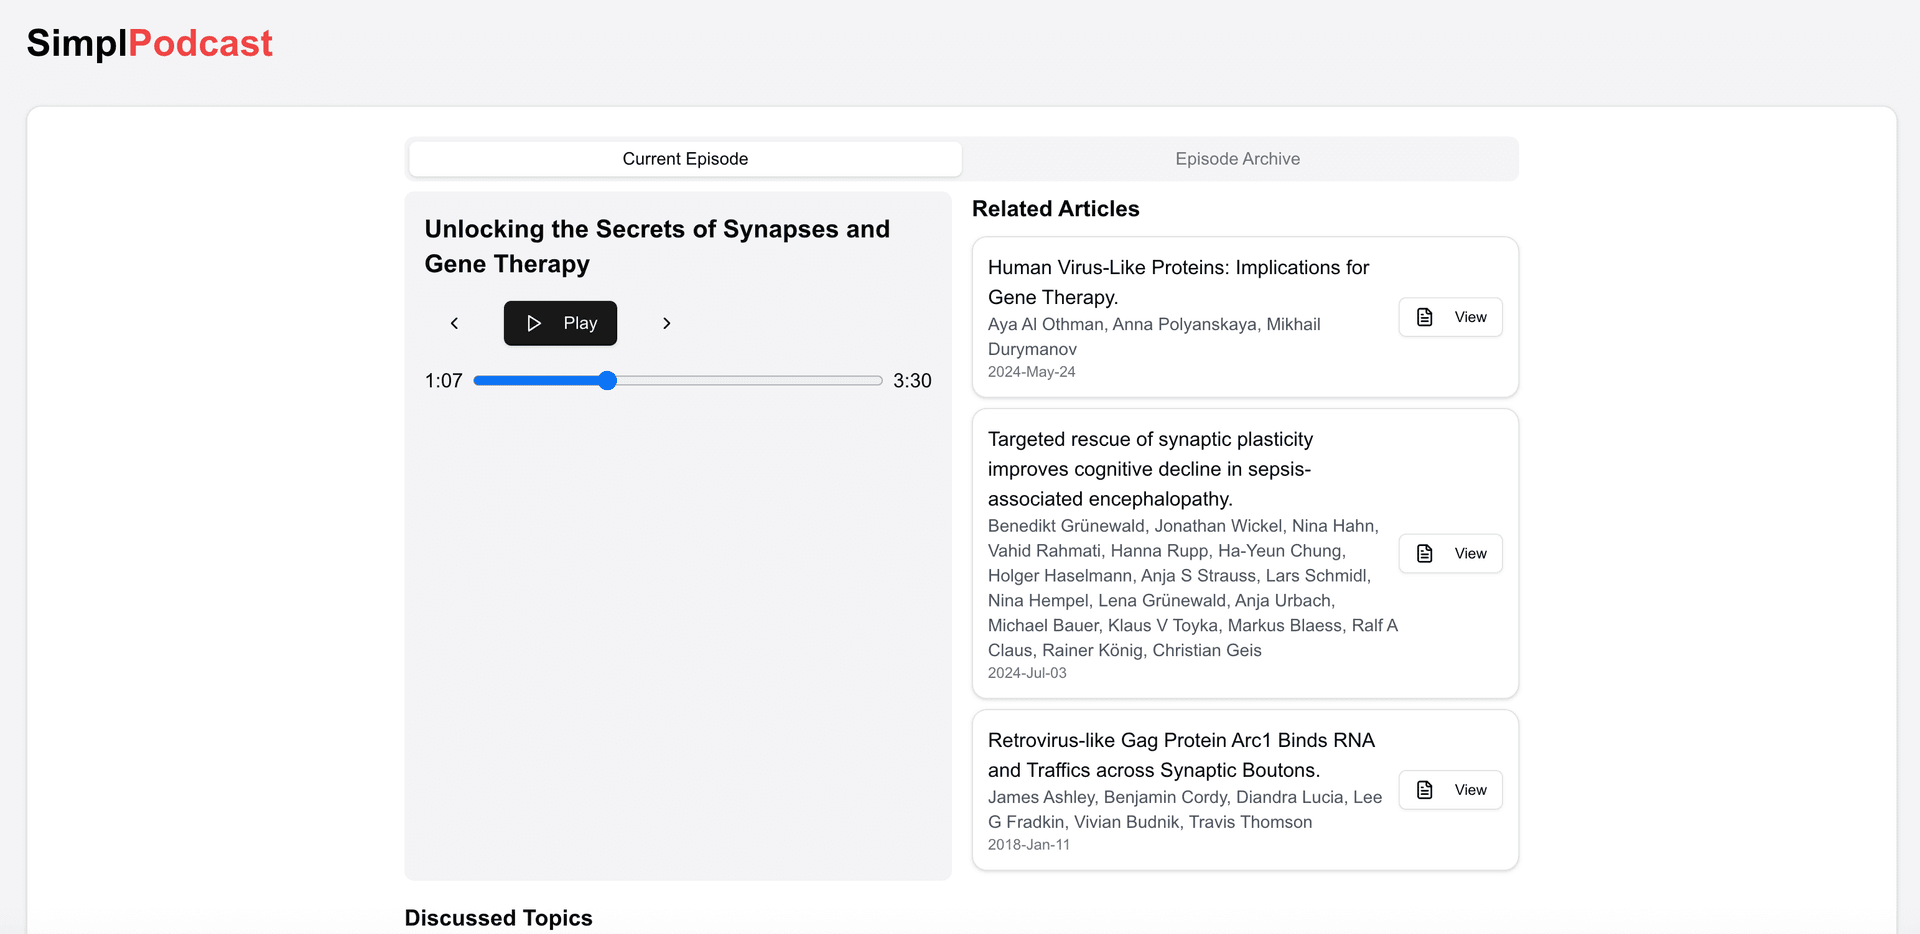1920x934 pixels.
Task: Select the previous episode chevron
Action: click(x=454, y=323)
